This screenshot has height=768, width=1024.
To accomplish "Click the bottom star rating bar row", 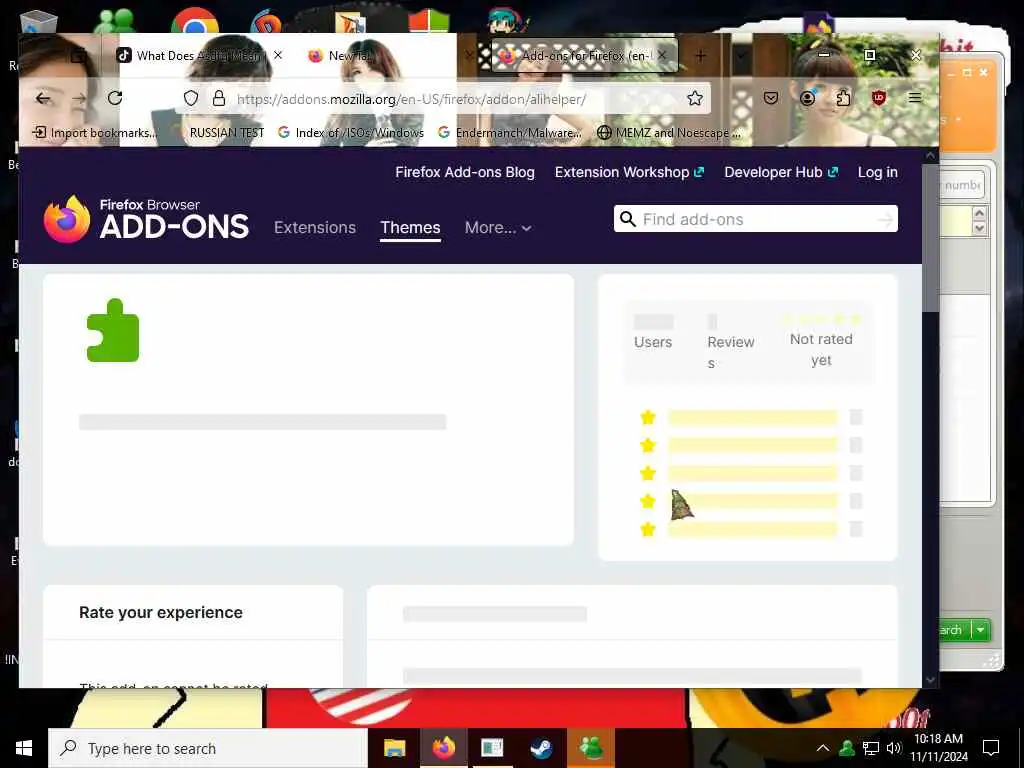I will click(752, 530).
